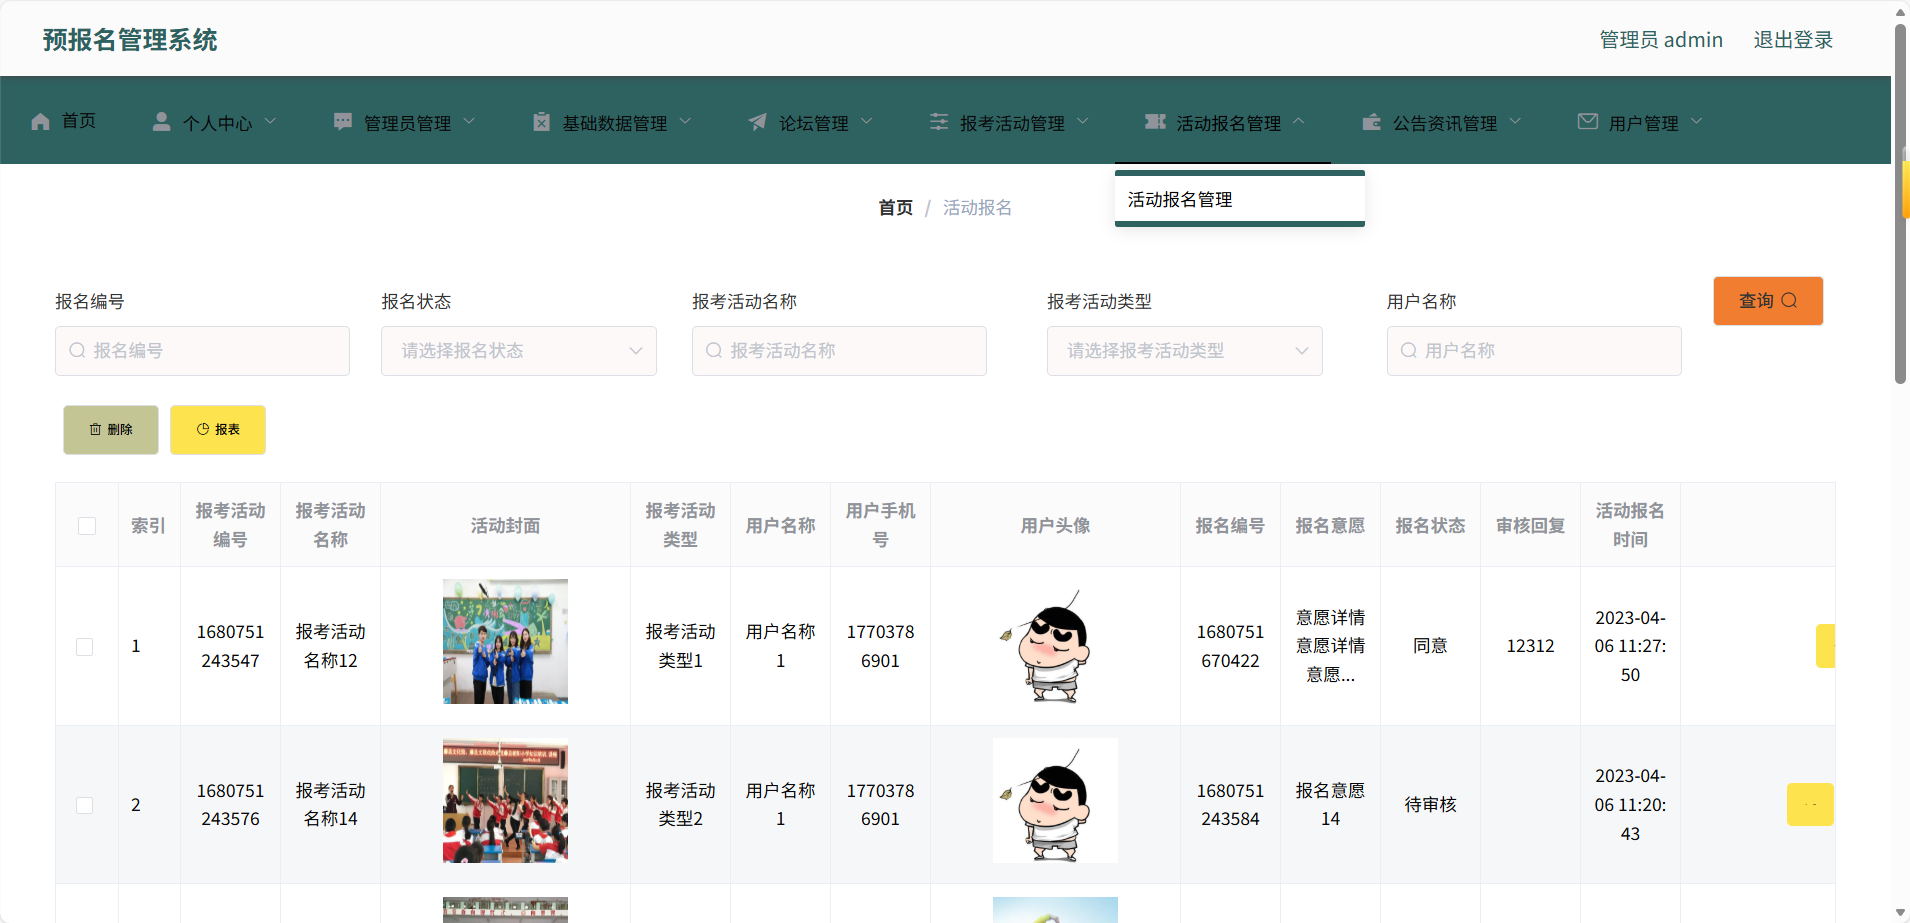Open the 基础数据管理 menu
This screenshot has width=1910, height=923.
point(612,122)
